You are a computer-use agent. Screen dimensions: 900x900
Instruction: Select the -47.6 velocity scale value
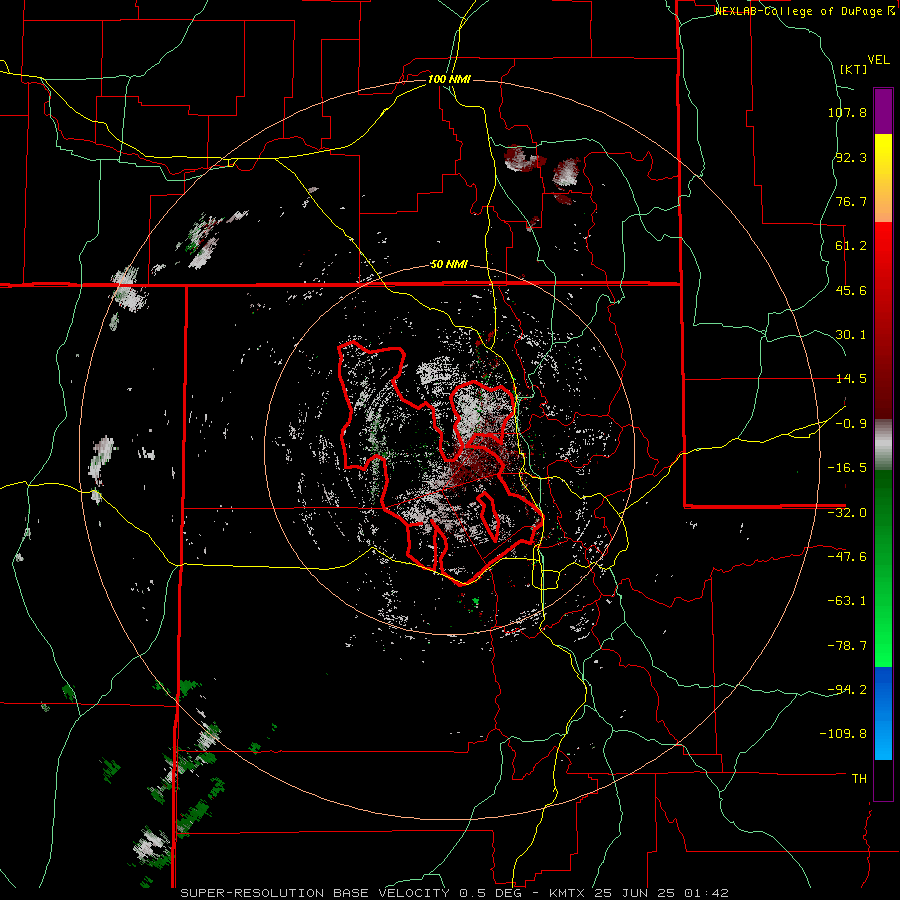click(847, 557)
